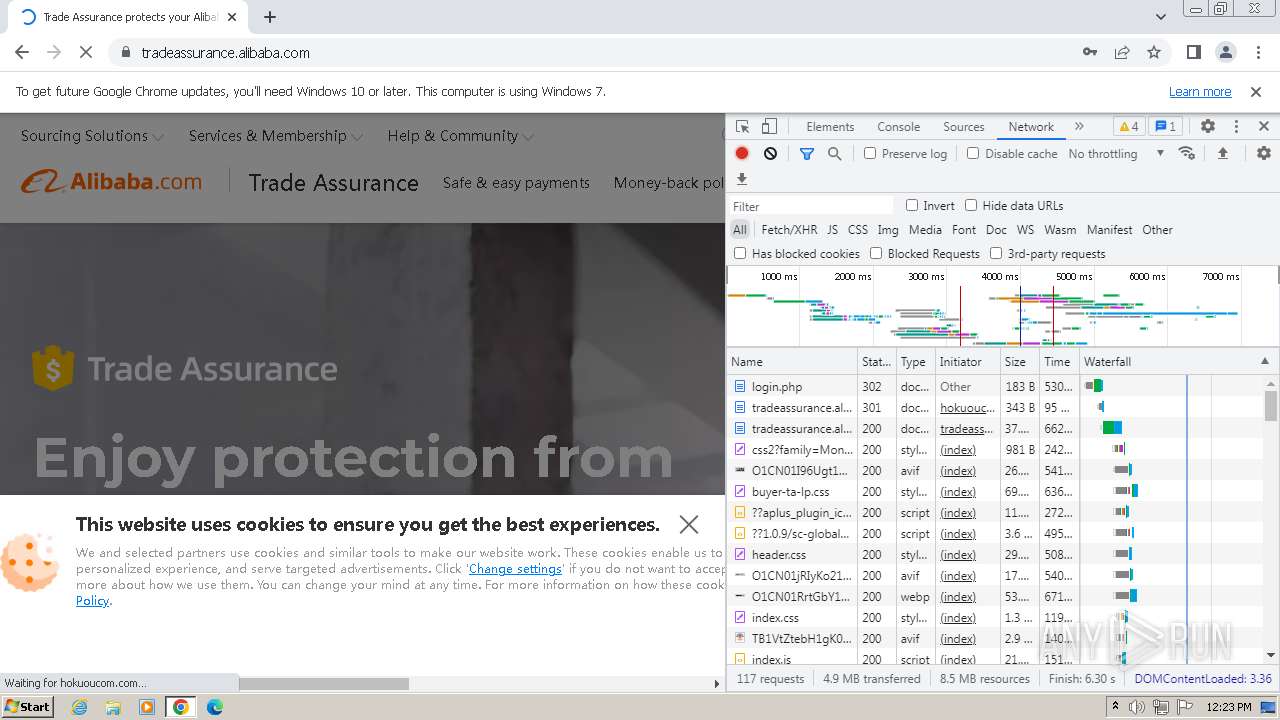Screen dimensions: 1280x720
Task: Open the tab search dropdown arrow
Action: pos(1160,17)
